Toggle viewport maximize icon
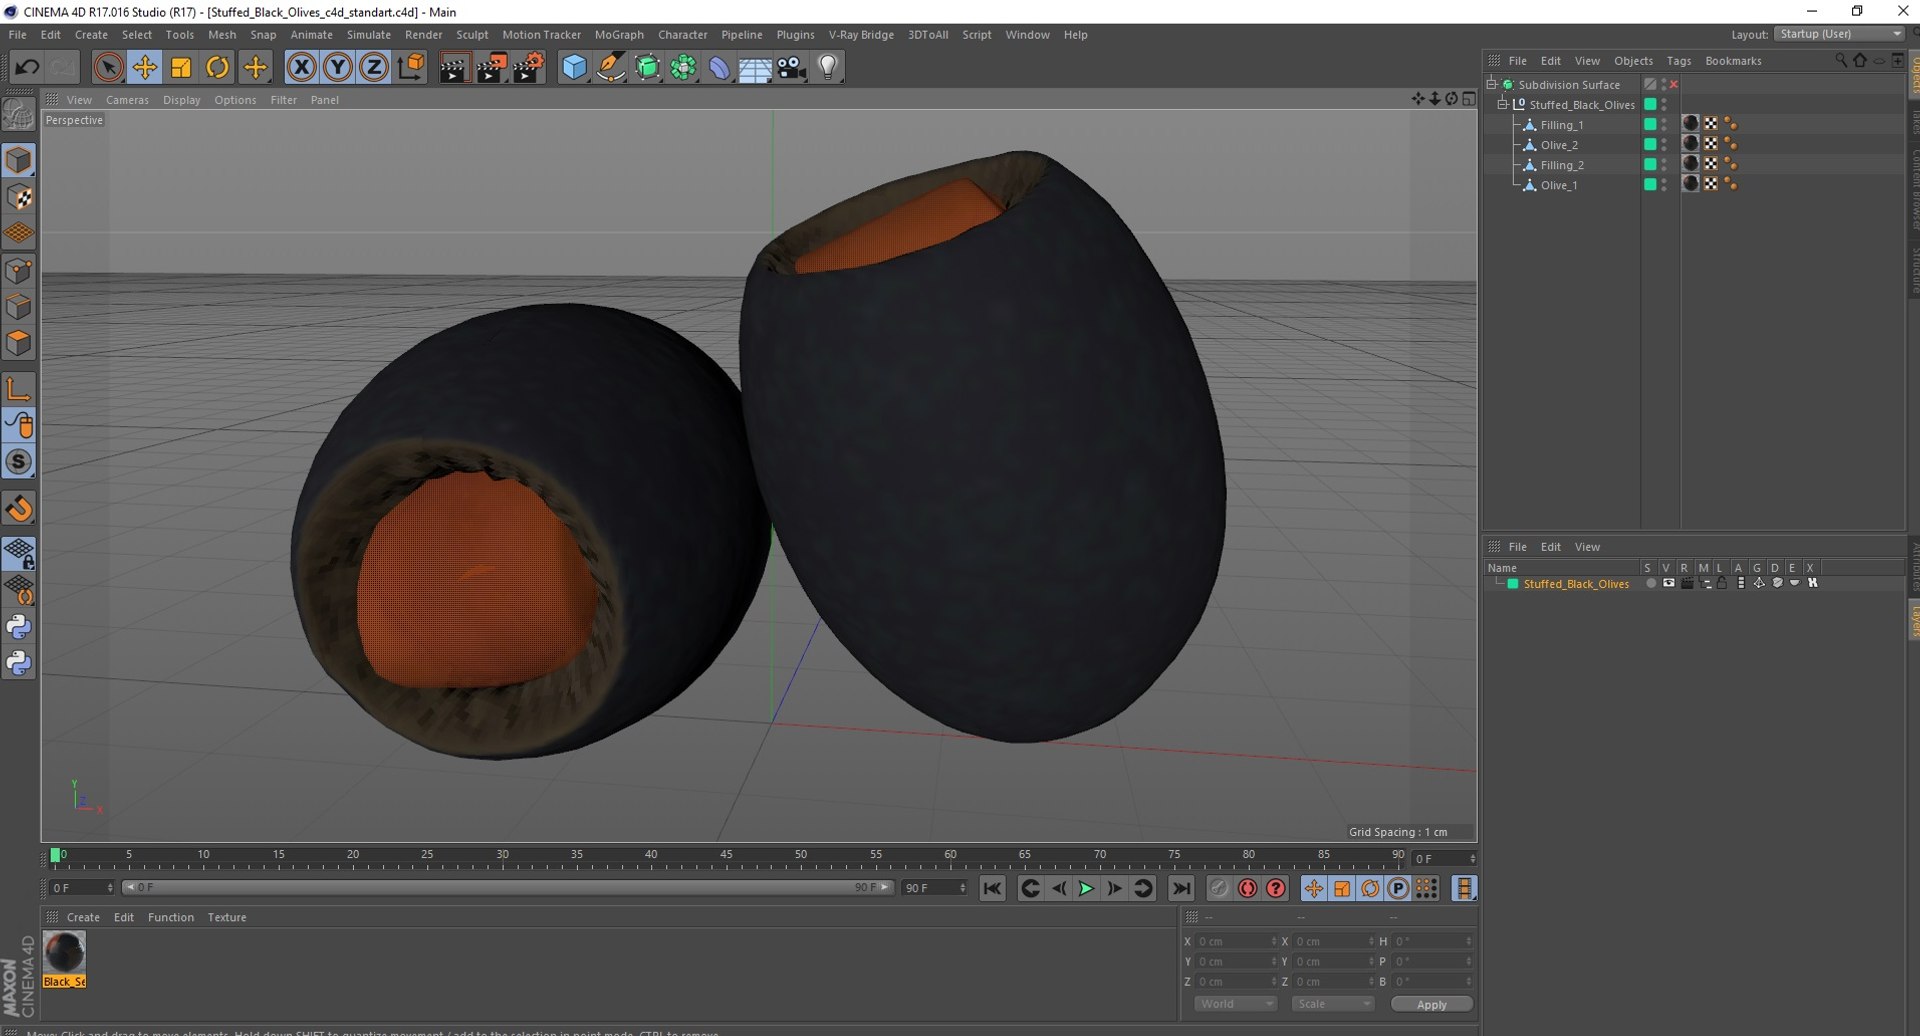Image resolution: width=1920 pixels, height=1036 pixels. [x=1468, y=98]
